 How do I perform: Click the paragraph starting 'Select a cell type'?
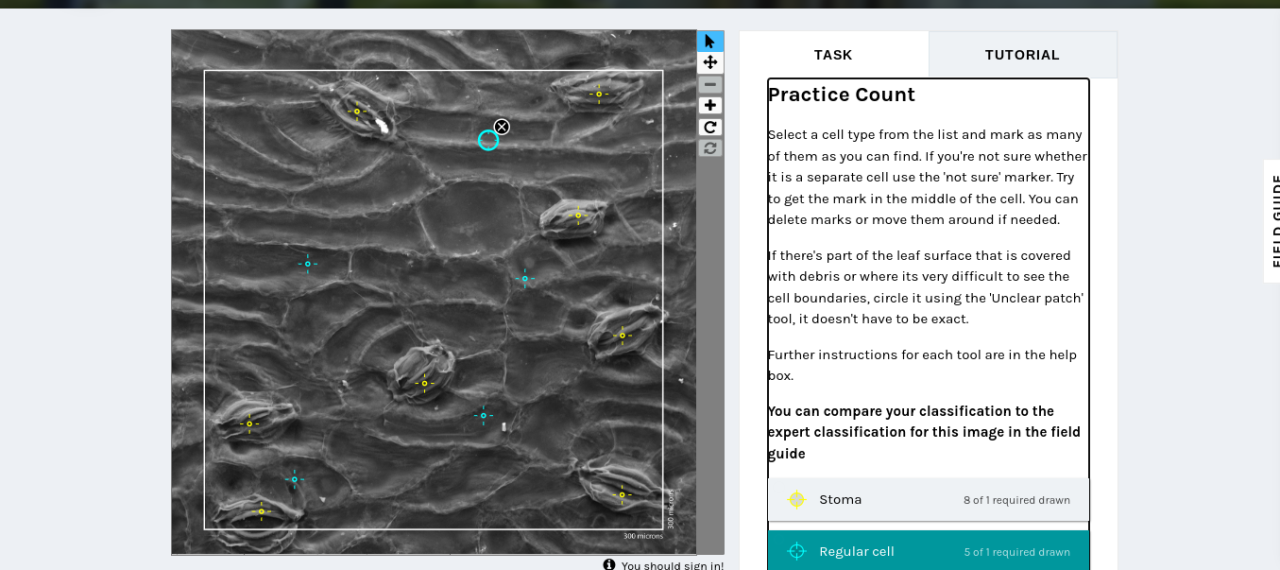[927, 177]
